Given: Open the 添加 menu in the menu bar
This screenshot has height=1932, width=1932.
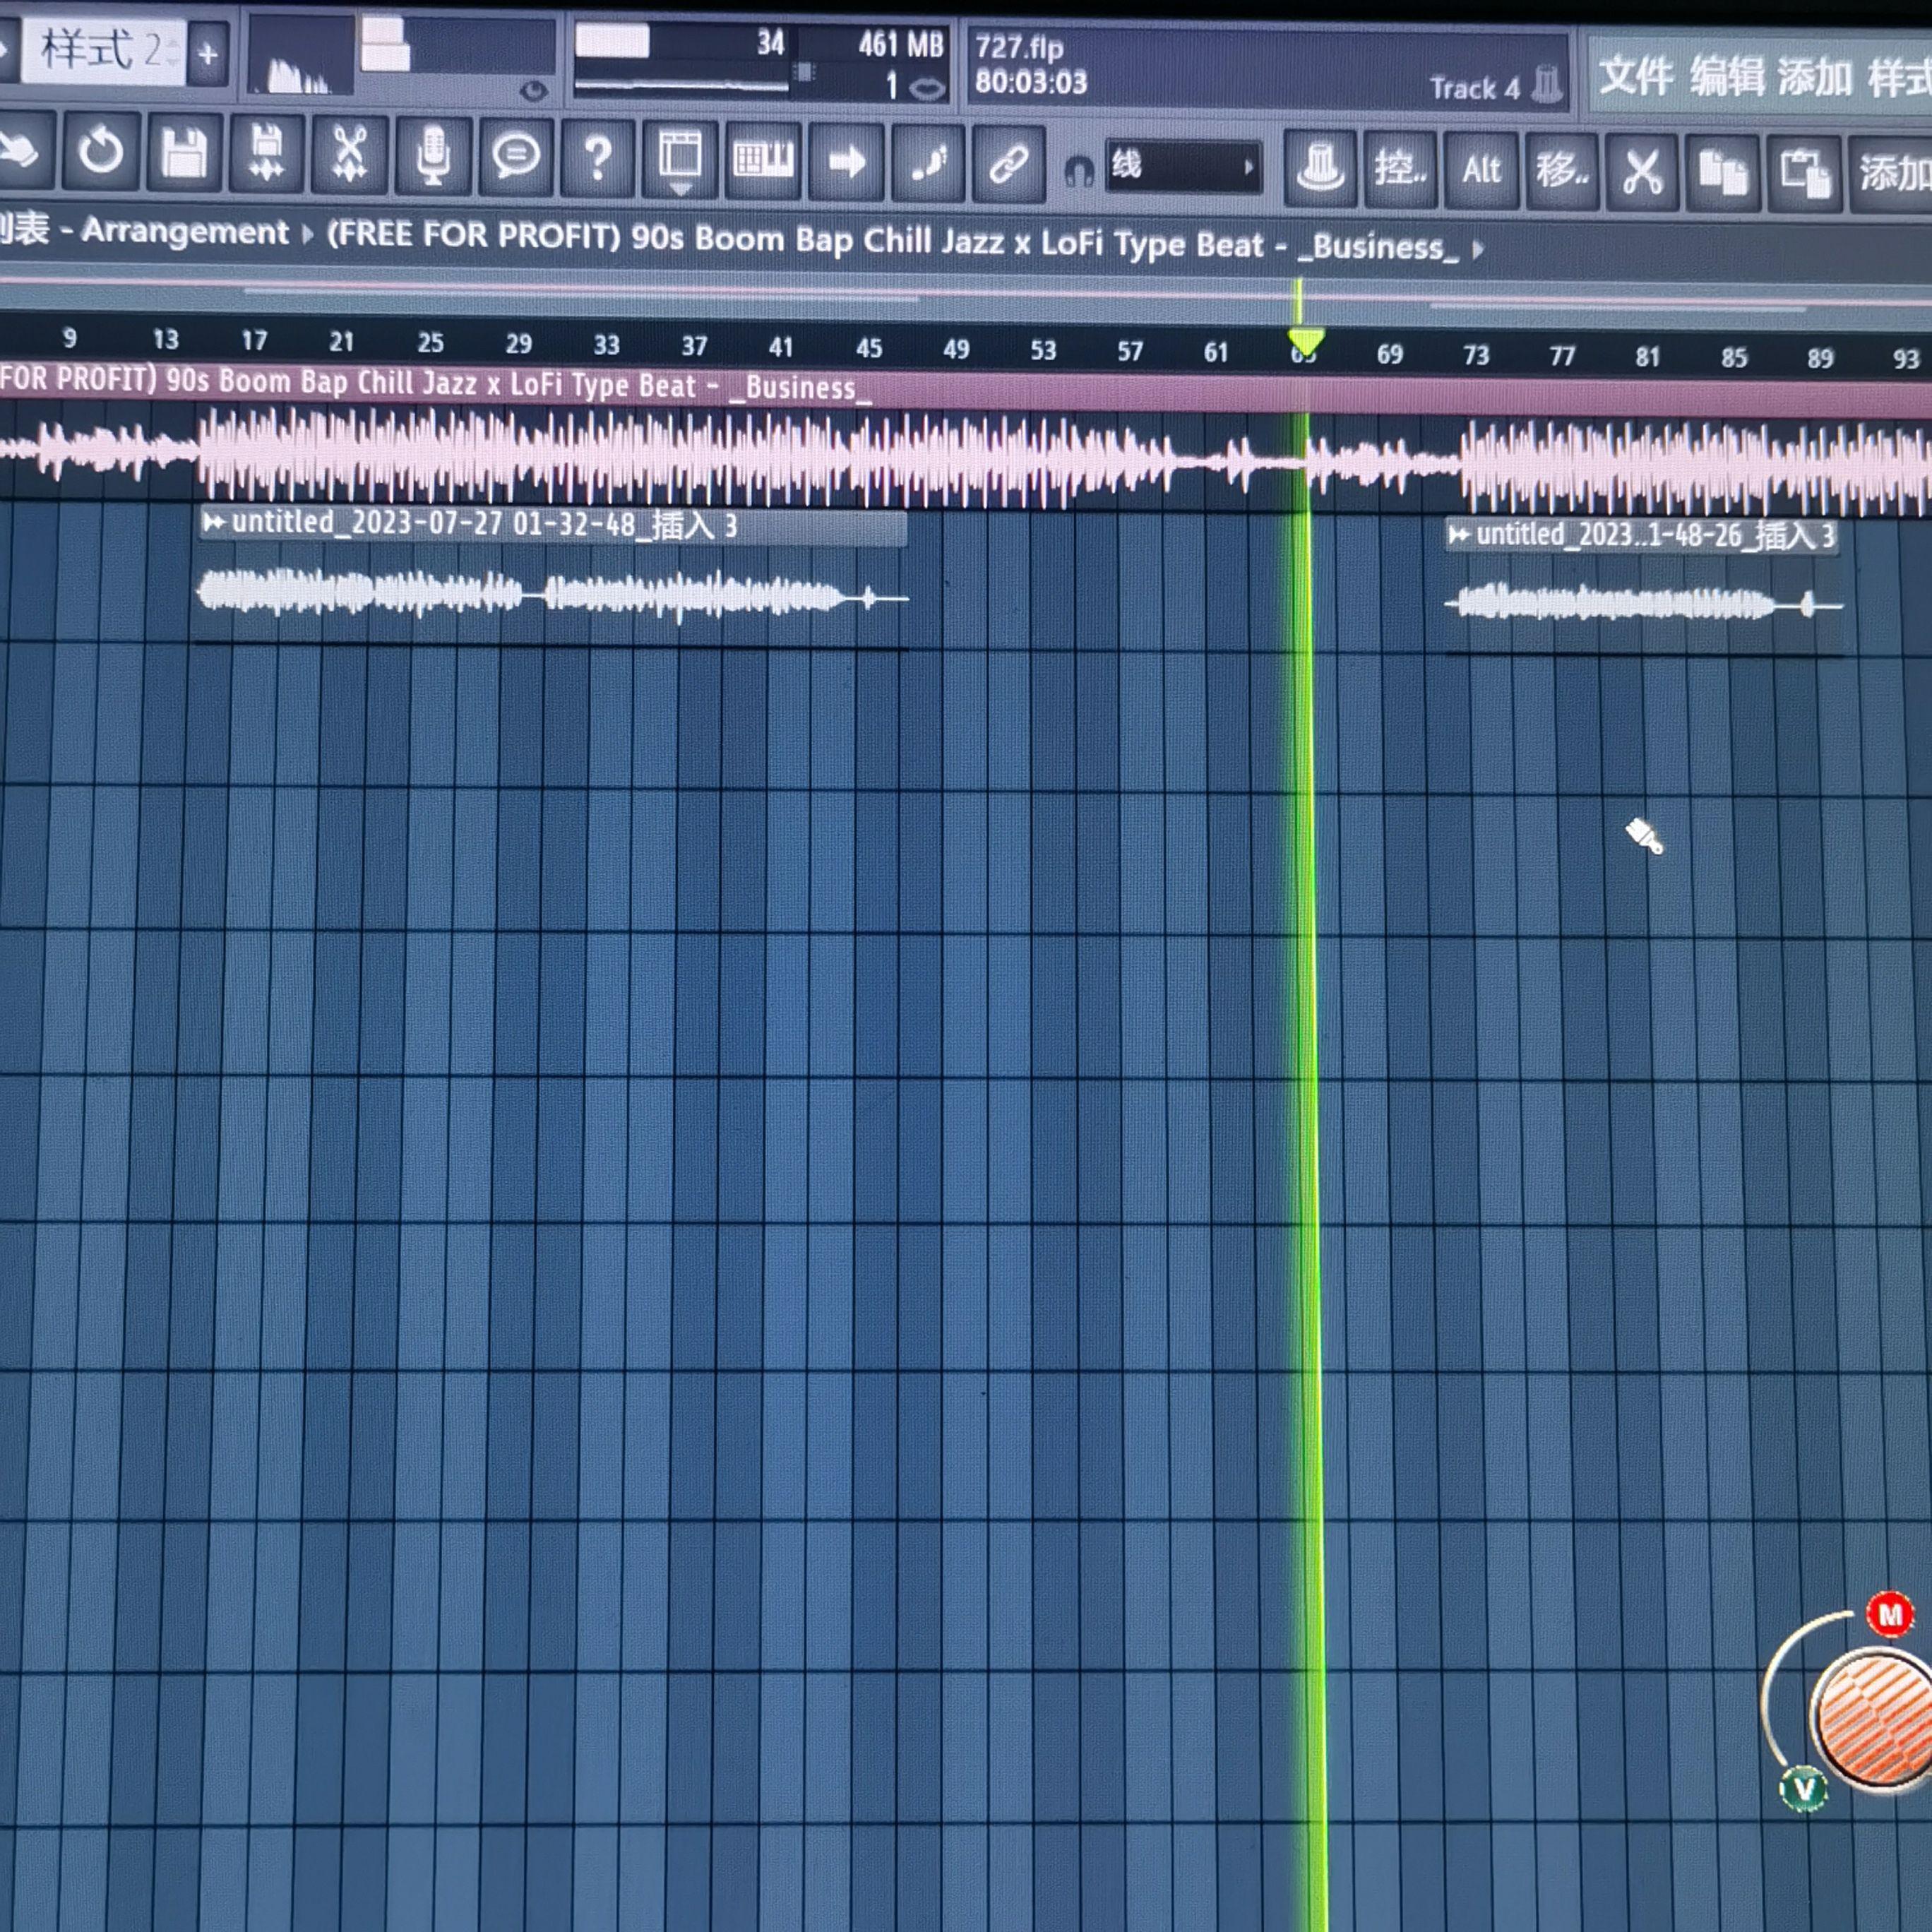Looking at the screenshot, I should click(x=1815, y=78).
